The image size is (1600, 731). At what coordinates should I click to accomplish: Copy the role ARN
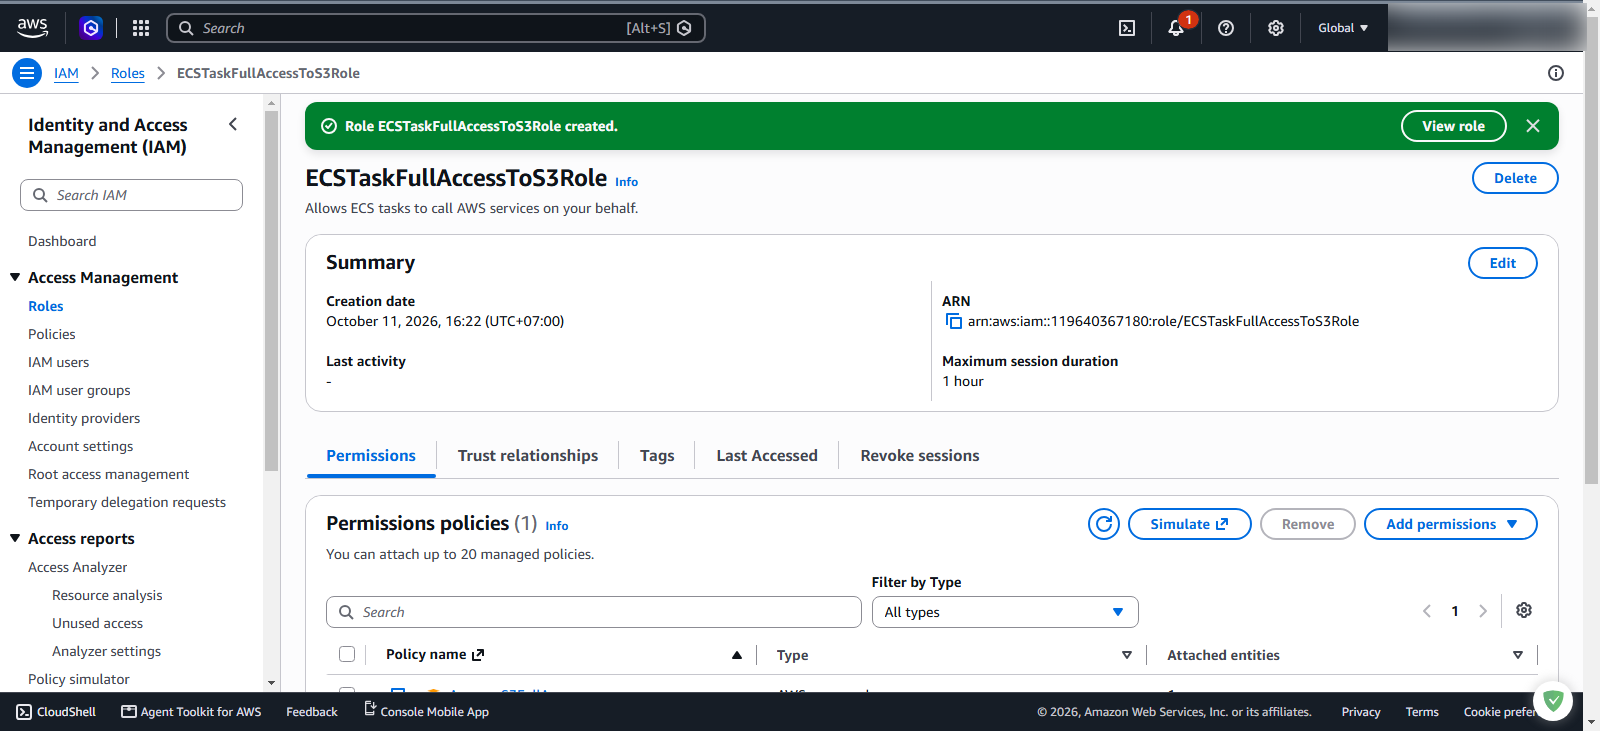point(954,321)
